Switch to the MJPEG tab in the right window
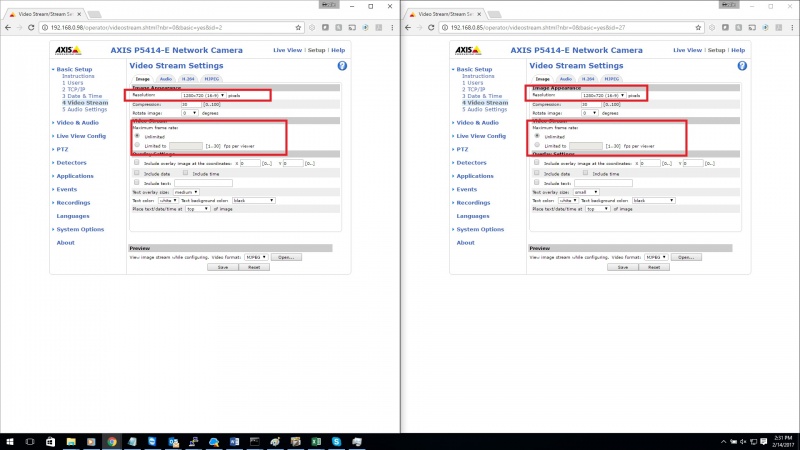This screenshot has height=450, width=800. [611, 79]
